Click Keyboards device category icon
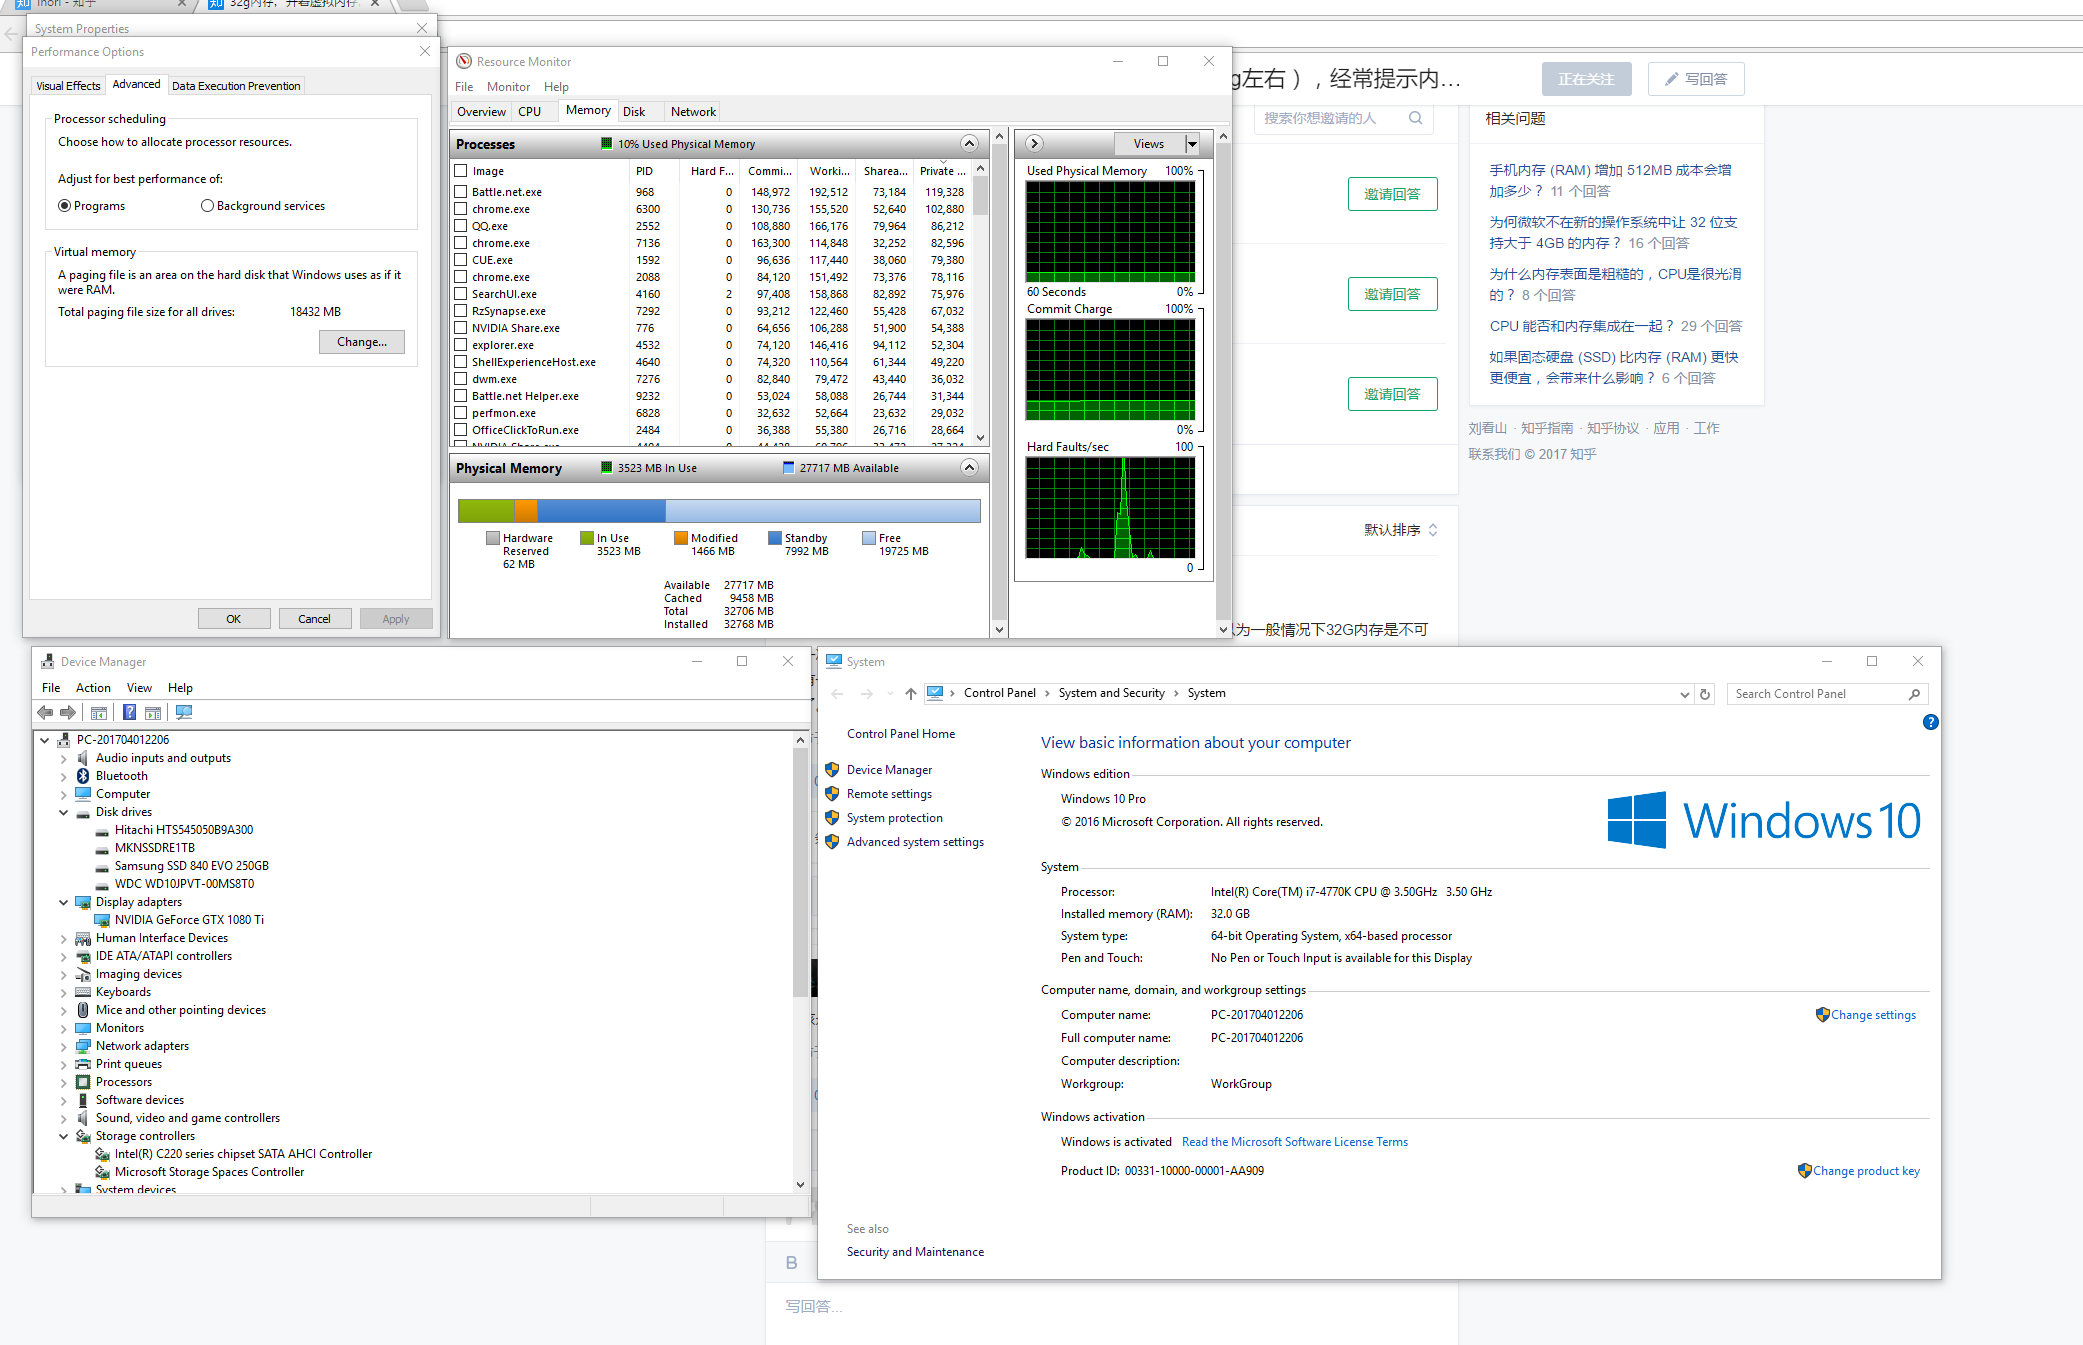This screenshot has height=1345, width=2083. point(83,992)
